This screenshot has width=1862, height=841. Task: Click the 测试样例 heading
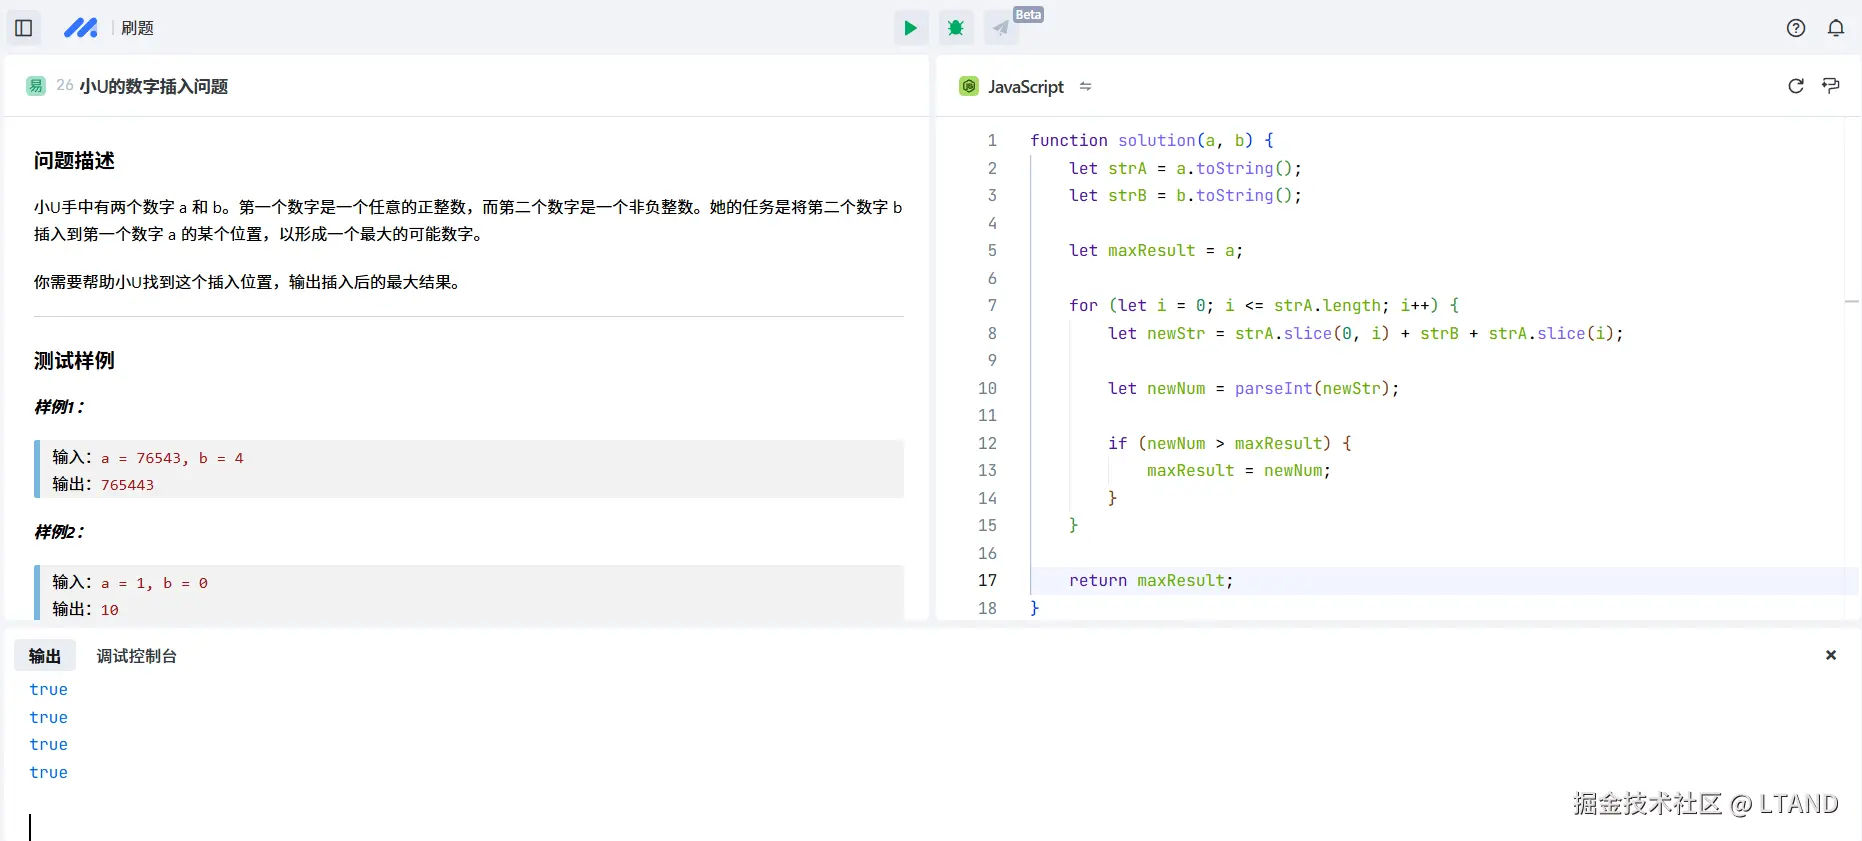point(74,361)
